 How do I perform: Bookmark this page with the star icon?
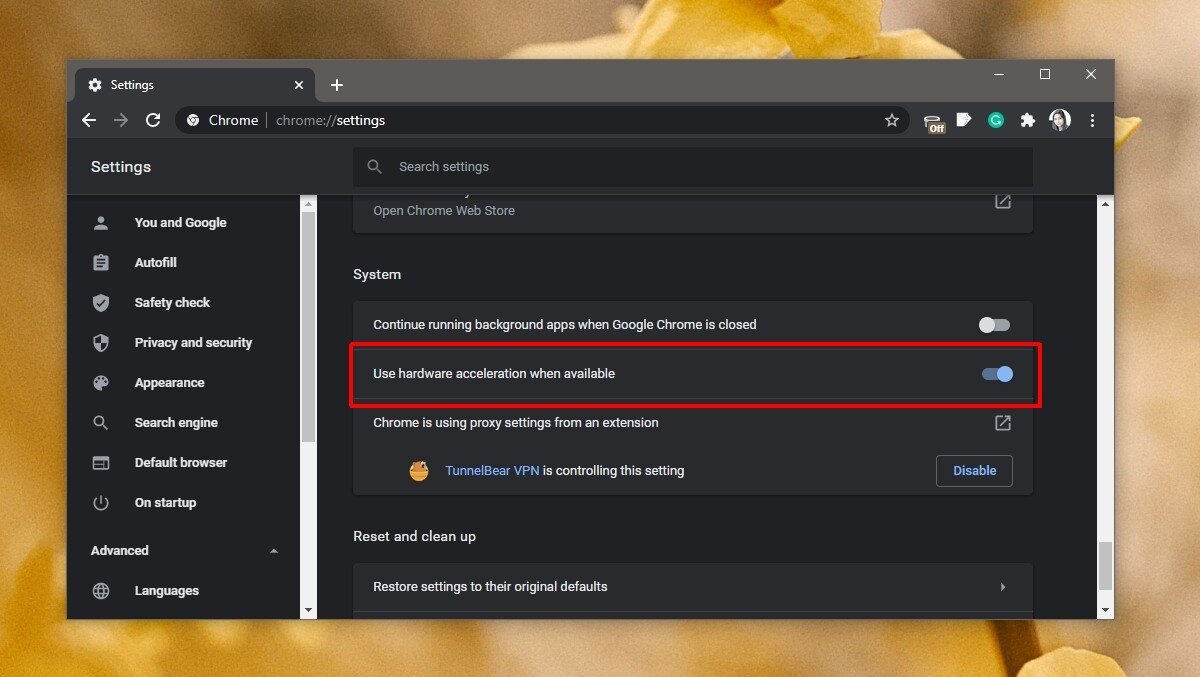click(x=892, y=120)
